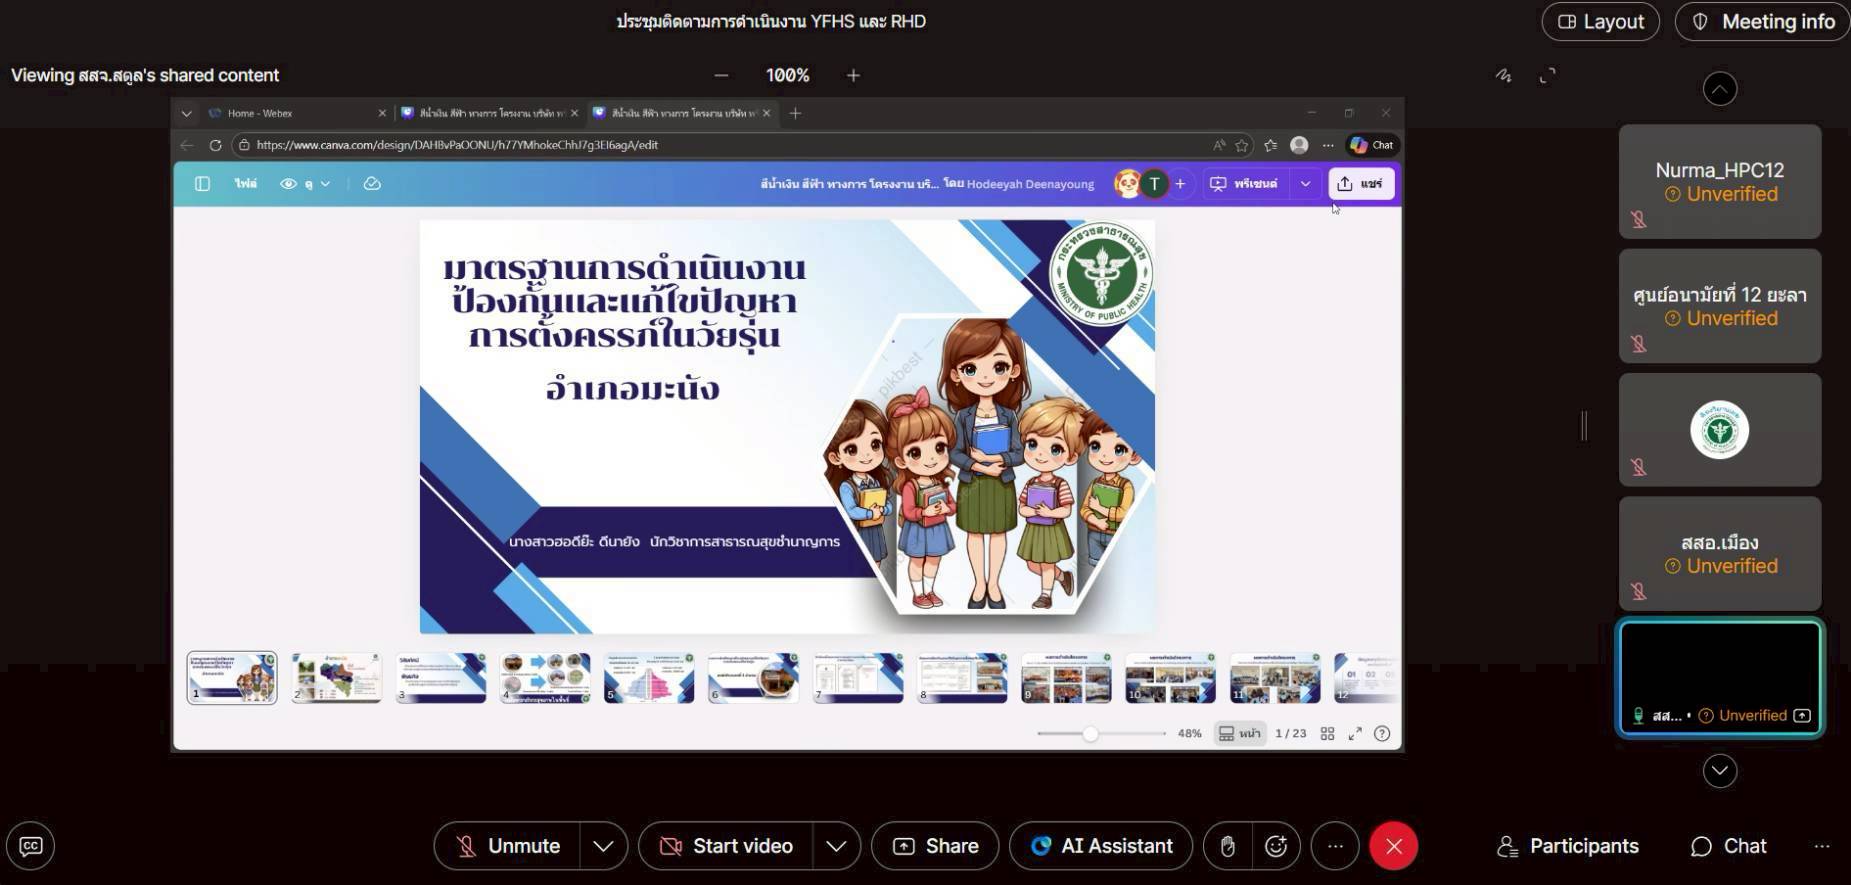
Task: Click red leave meeting button
Action: (1393, 846)
